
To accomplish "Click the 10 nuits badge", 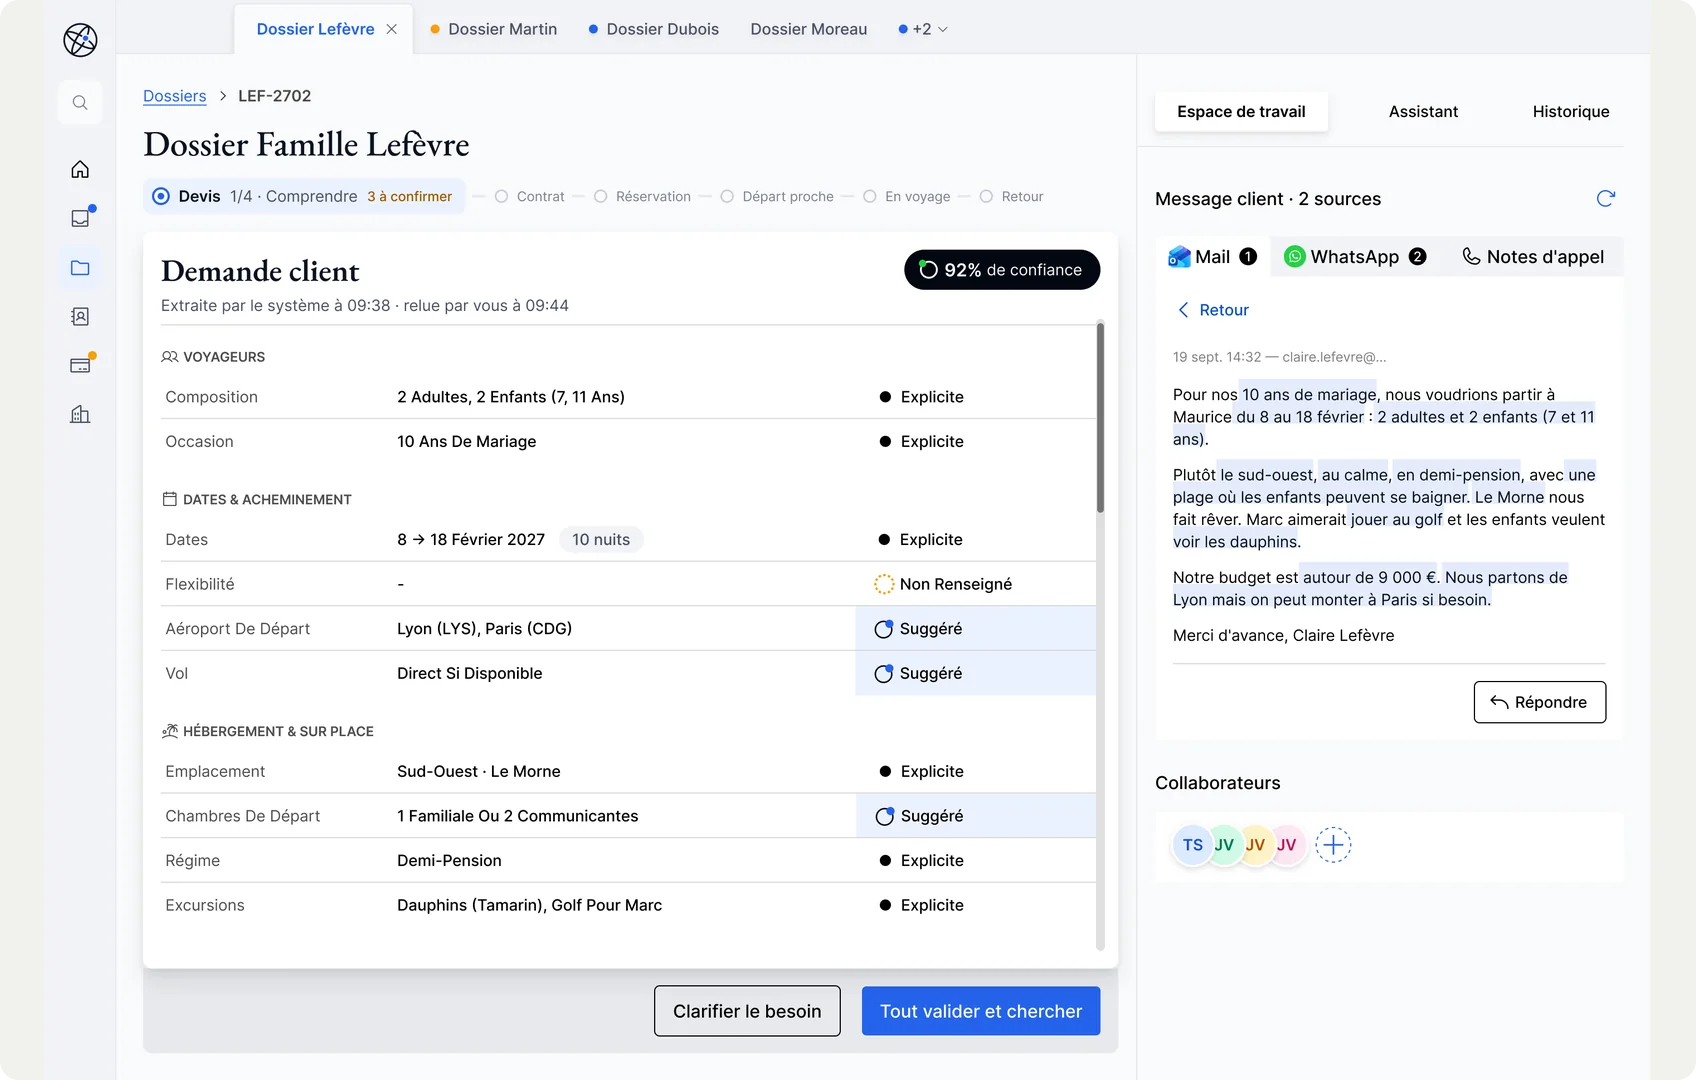I will (601, 540).
